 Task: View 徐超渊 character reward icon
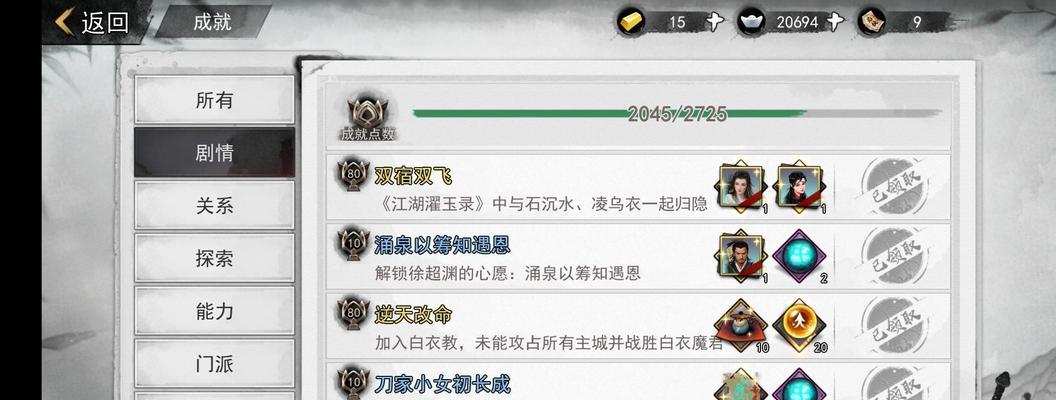[x=741, y=256]
